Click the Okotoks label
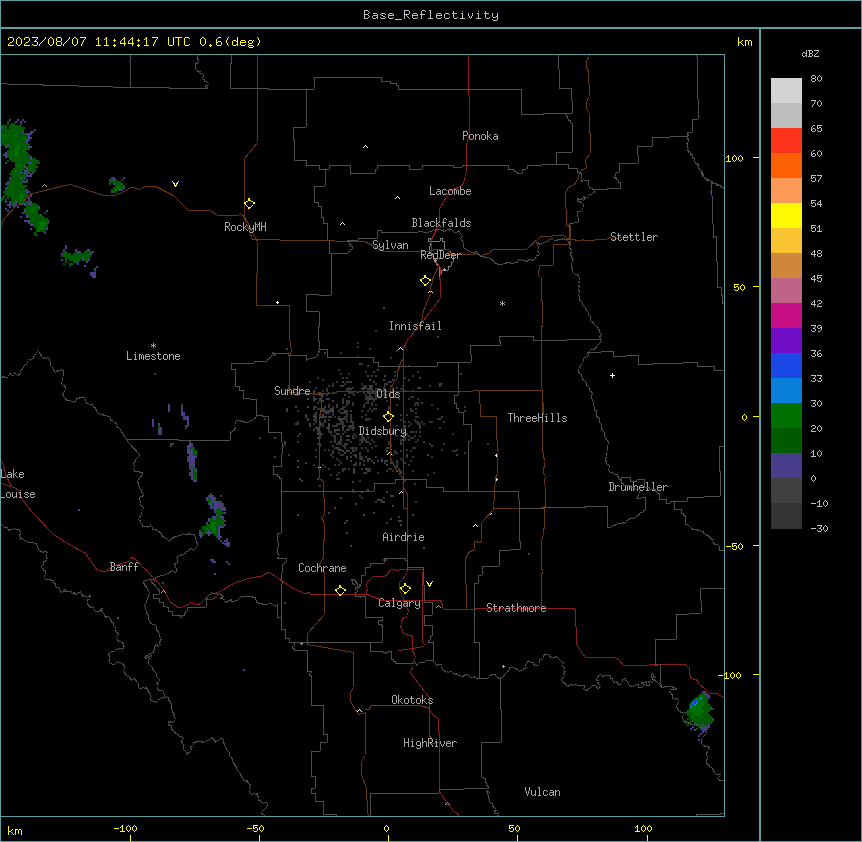The height and width of the screenshot is (842, 862). tap(412, 700)
